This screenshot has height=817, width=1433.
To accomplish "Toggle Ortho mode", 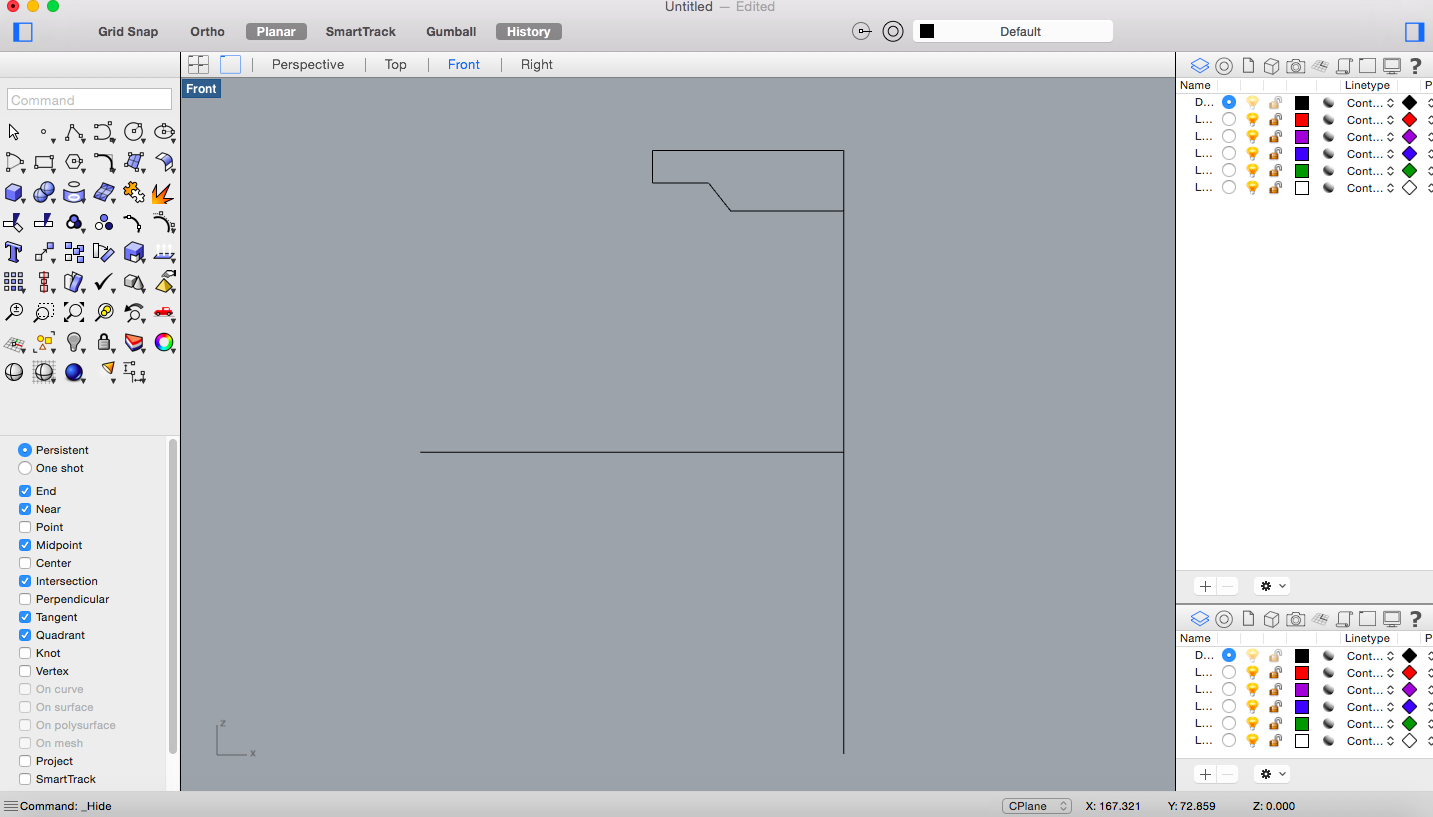I will (x=207, y=32).
